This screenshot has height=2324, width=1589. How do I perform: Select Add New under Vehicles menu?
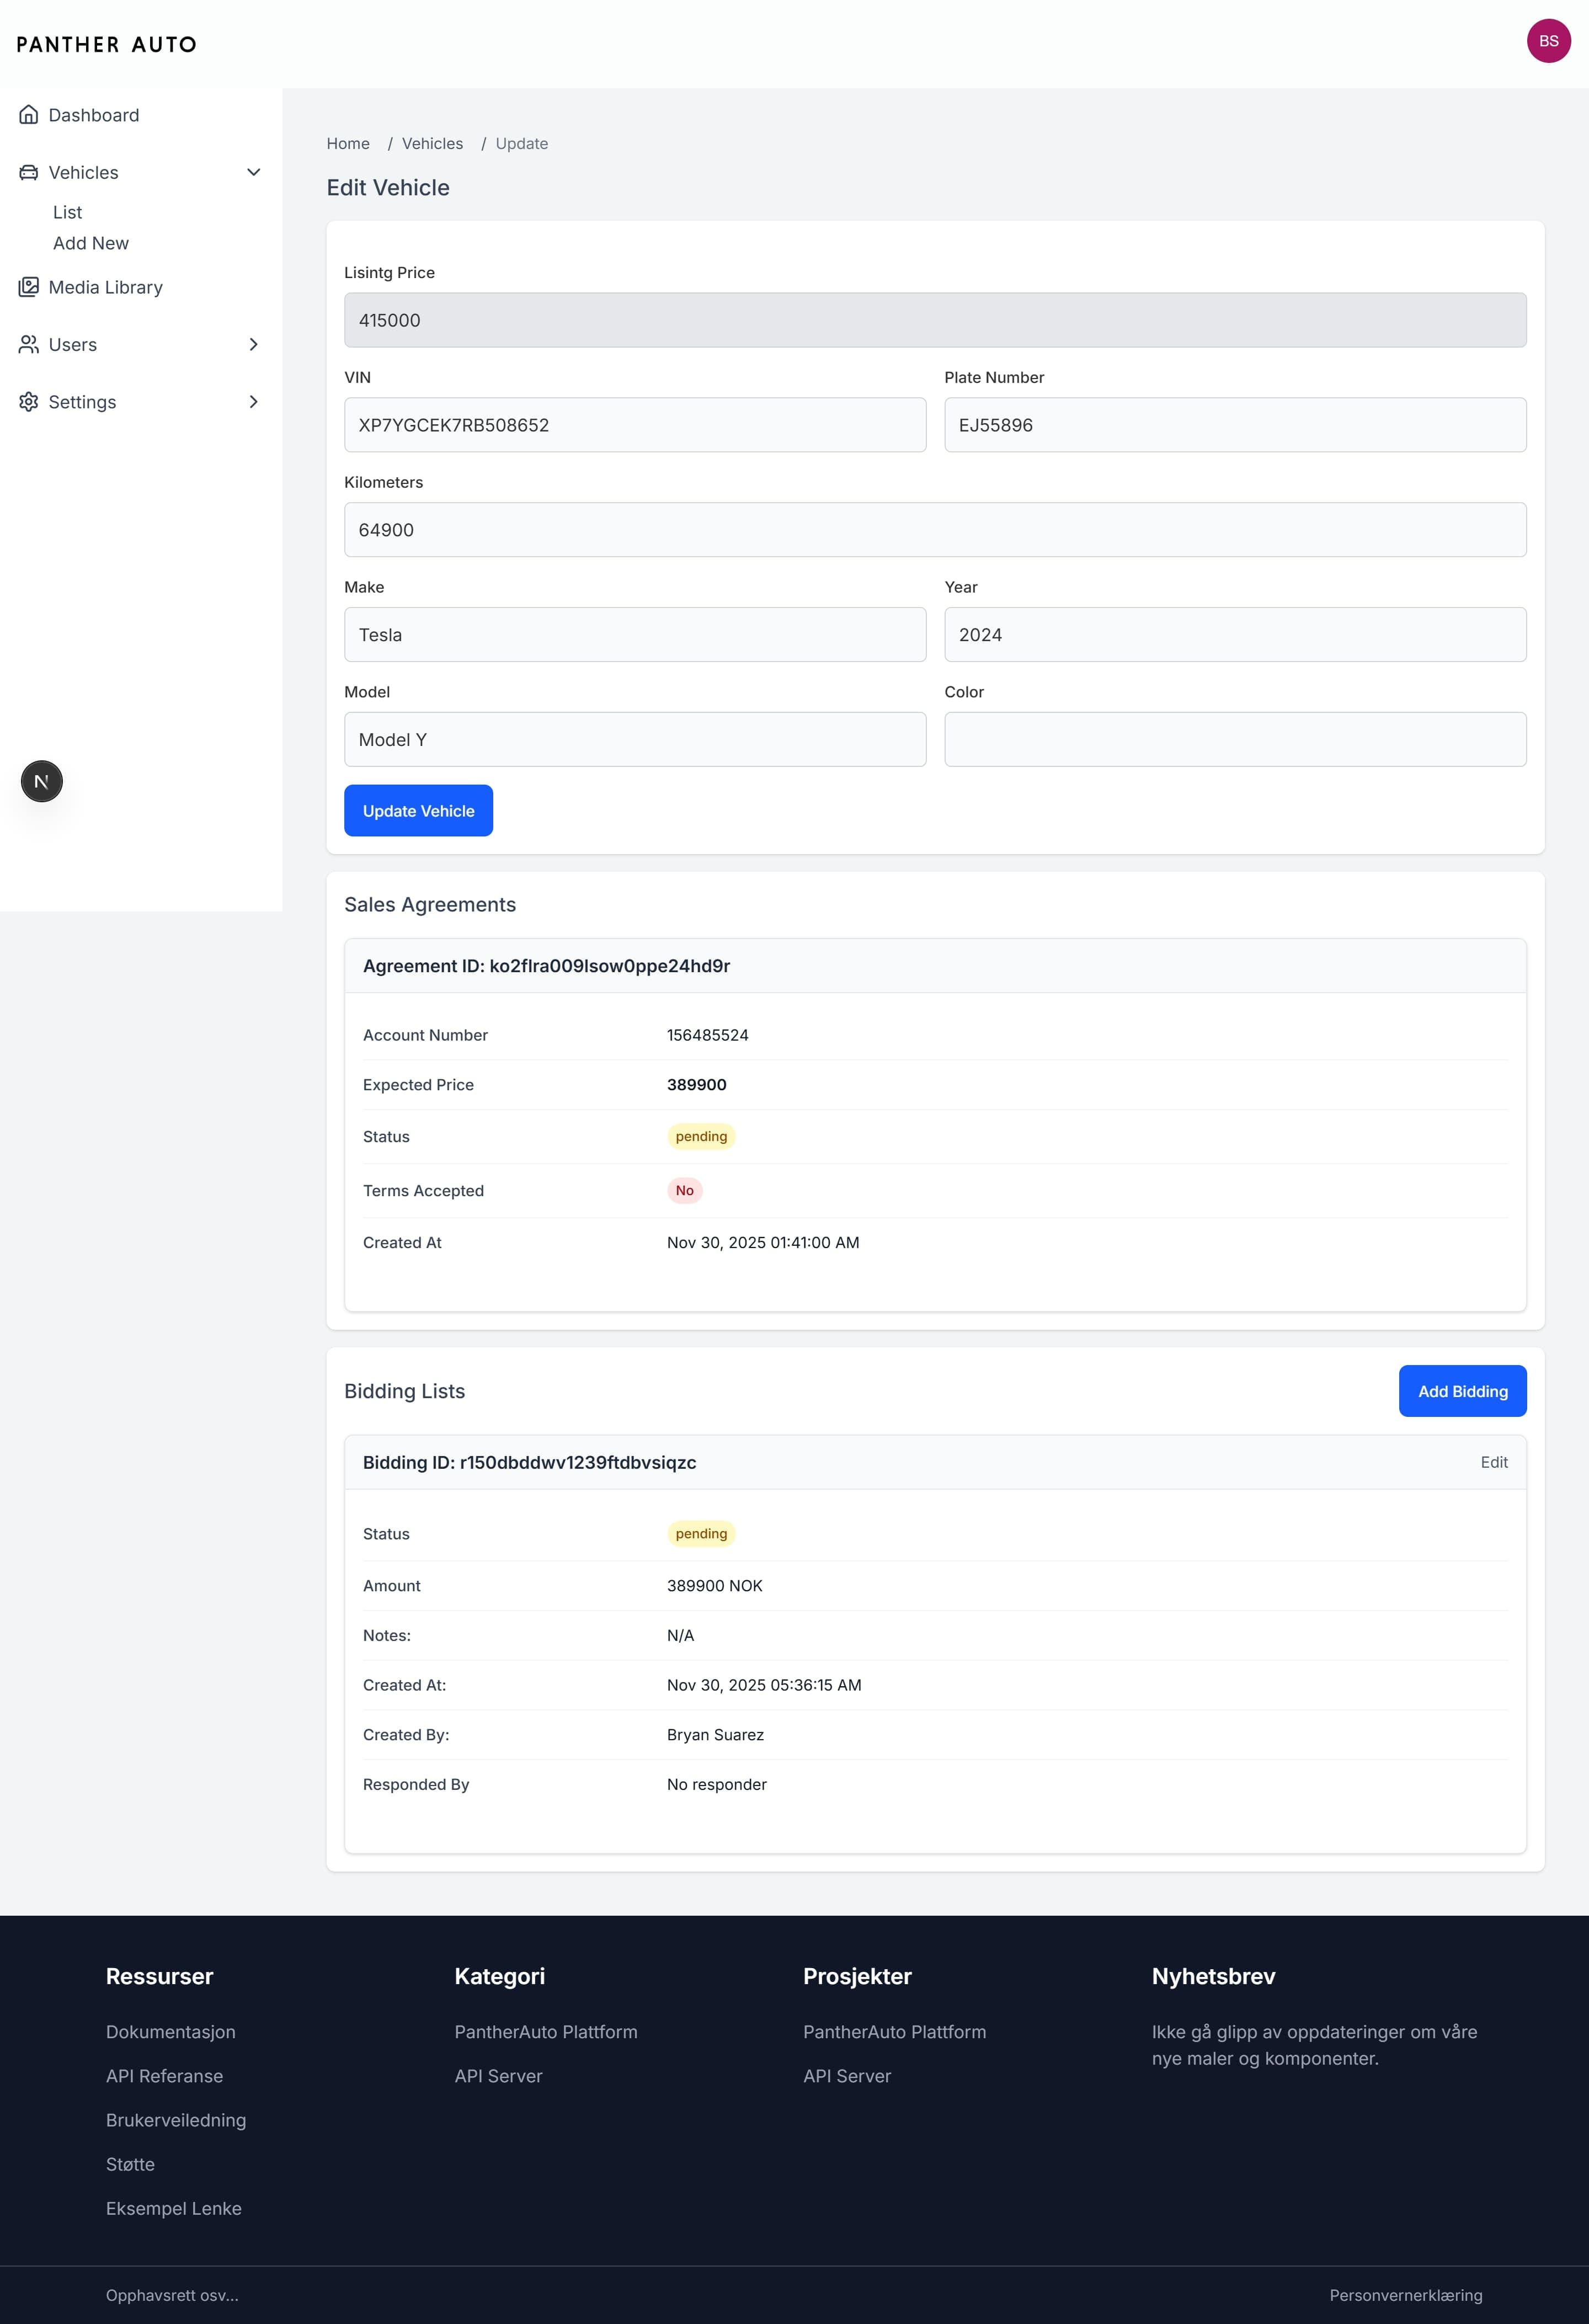coord(90,243)
